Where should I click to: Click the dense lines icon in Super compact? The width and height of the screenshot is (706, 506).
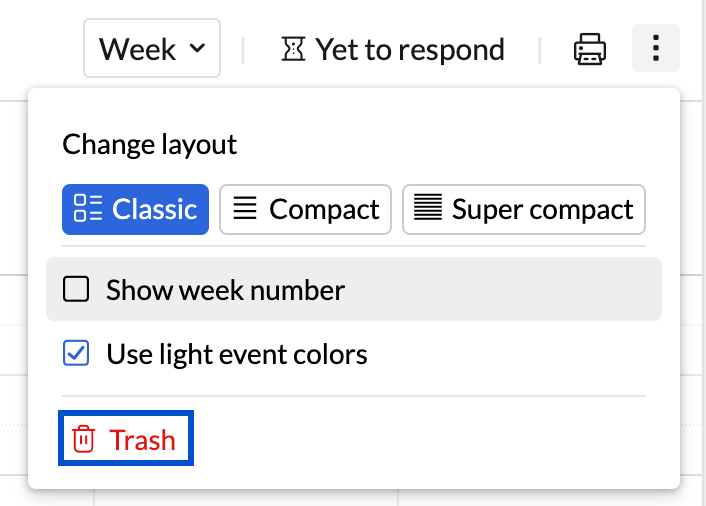click(428, 209)
